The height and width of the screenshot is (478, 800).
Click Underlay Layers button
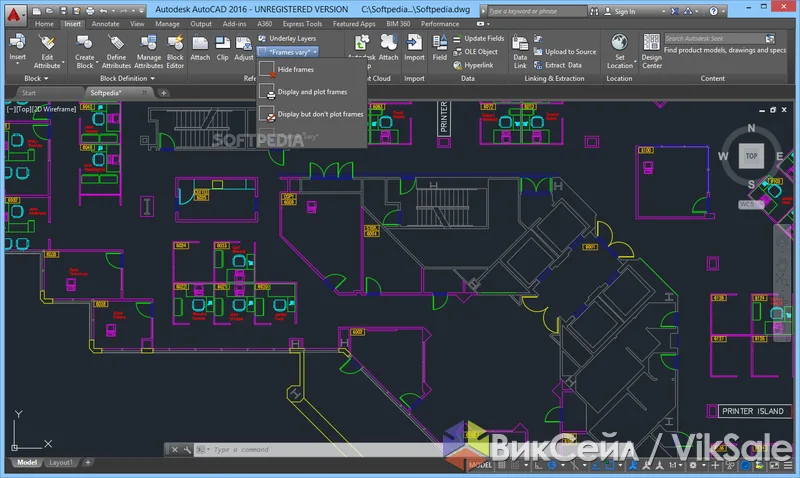tap(287, 38)
